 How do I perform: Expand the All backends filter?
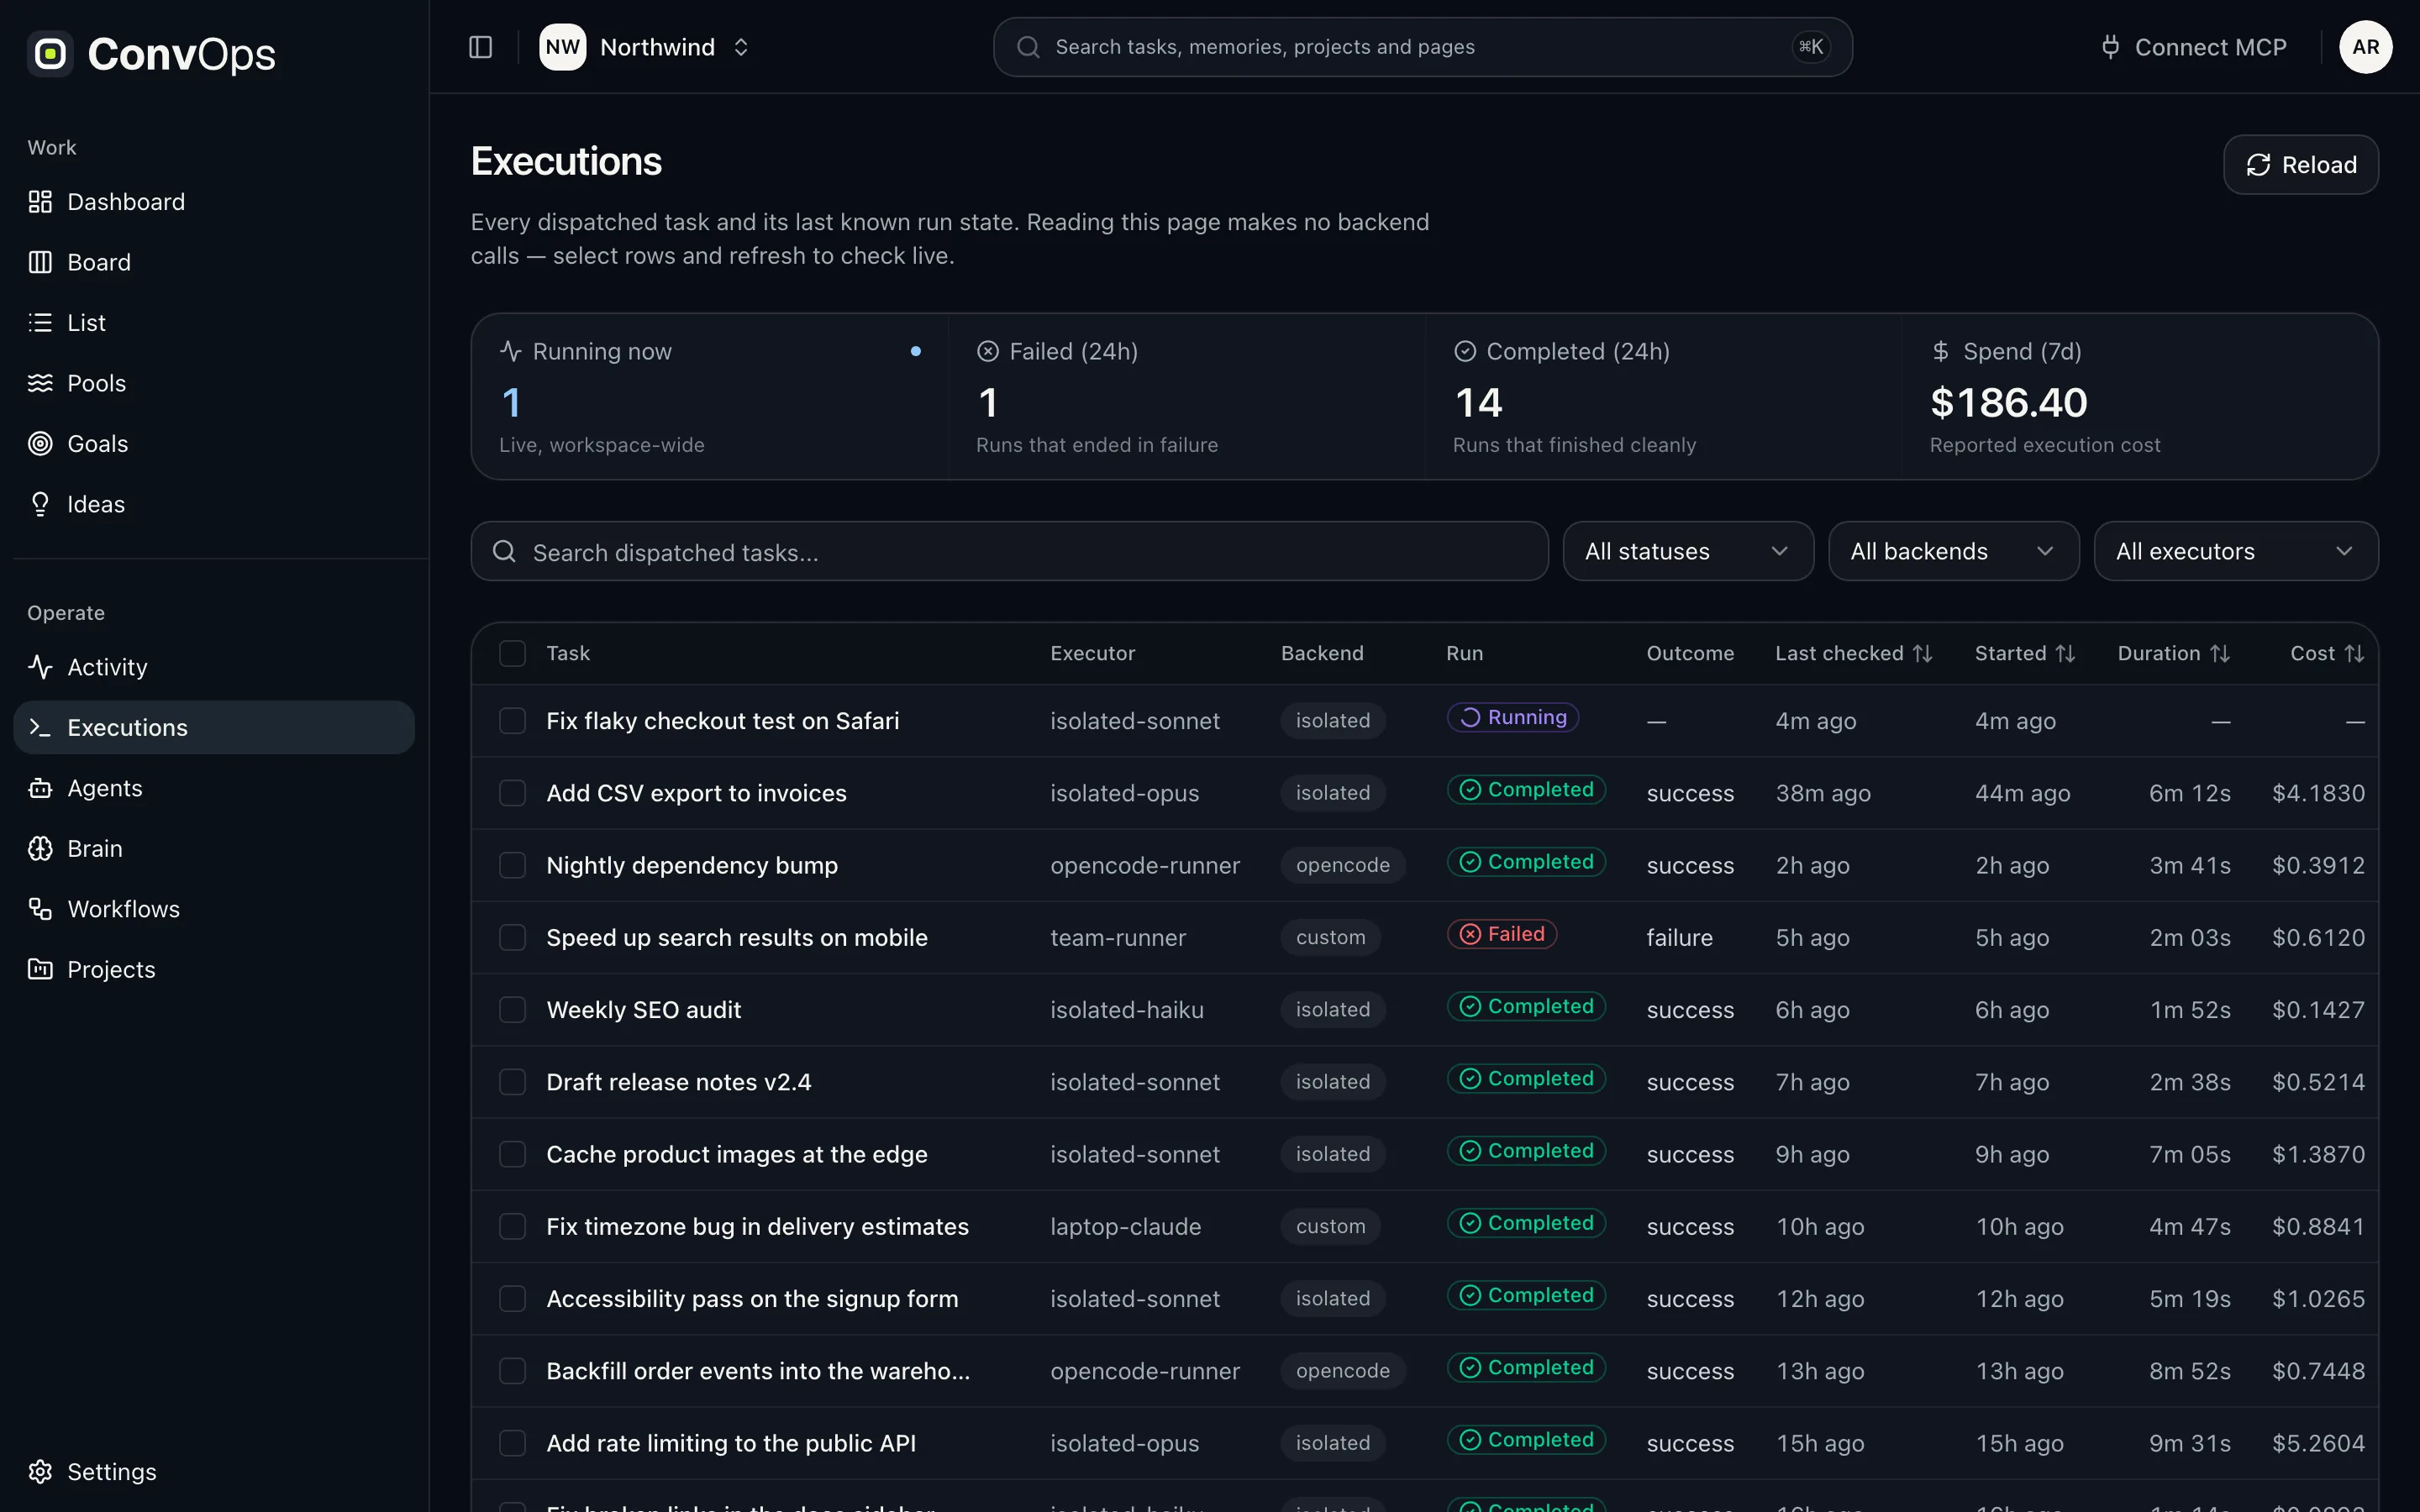(1953, 551)
